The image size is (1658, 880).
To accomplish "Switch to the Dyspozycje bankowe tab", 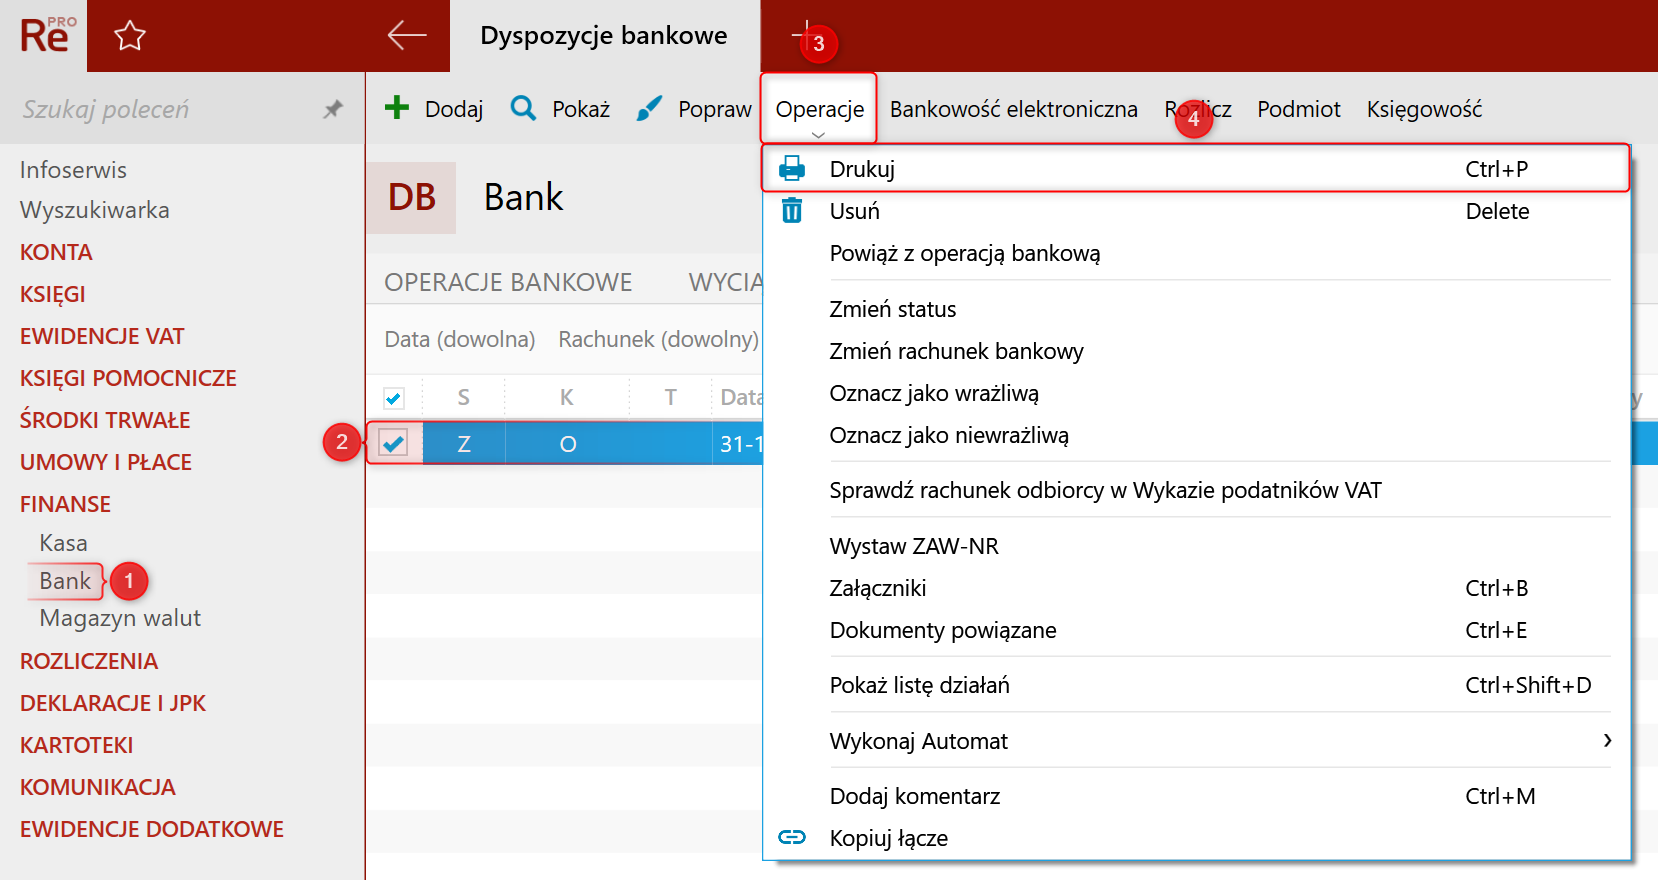I will 604,36.
